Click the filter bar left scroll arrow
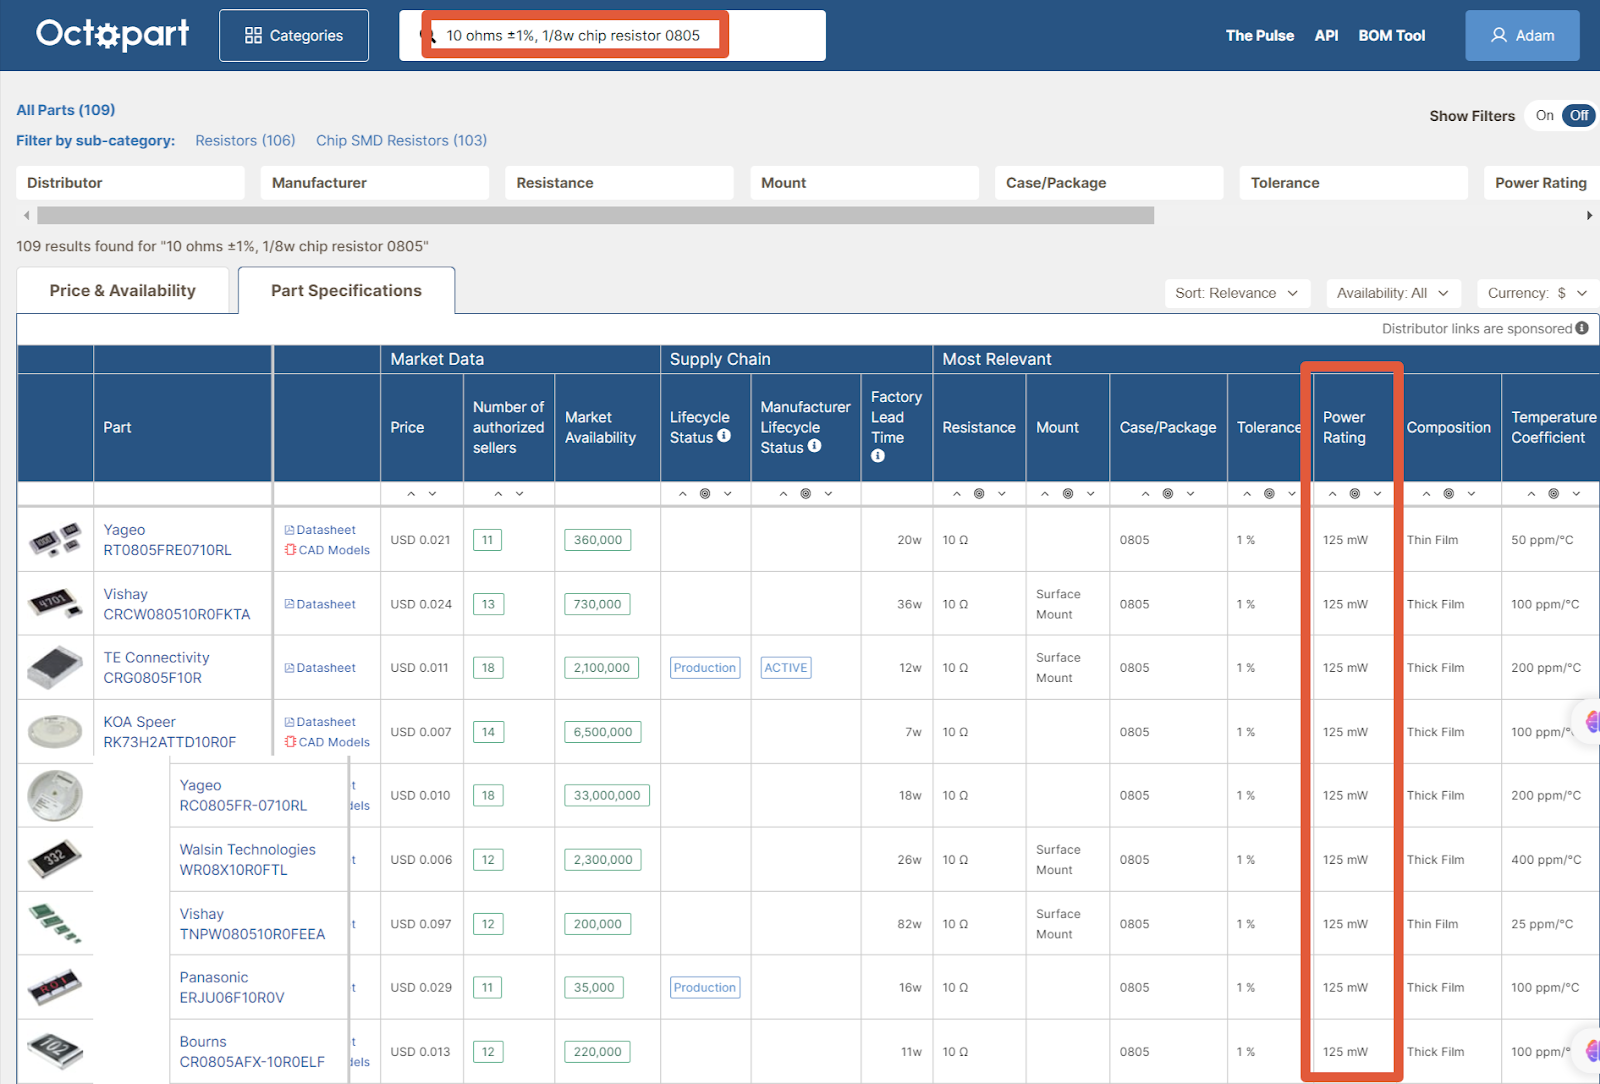 [x=27, y=215]
